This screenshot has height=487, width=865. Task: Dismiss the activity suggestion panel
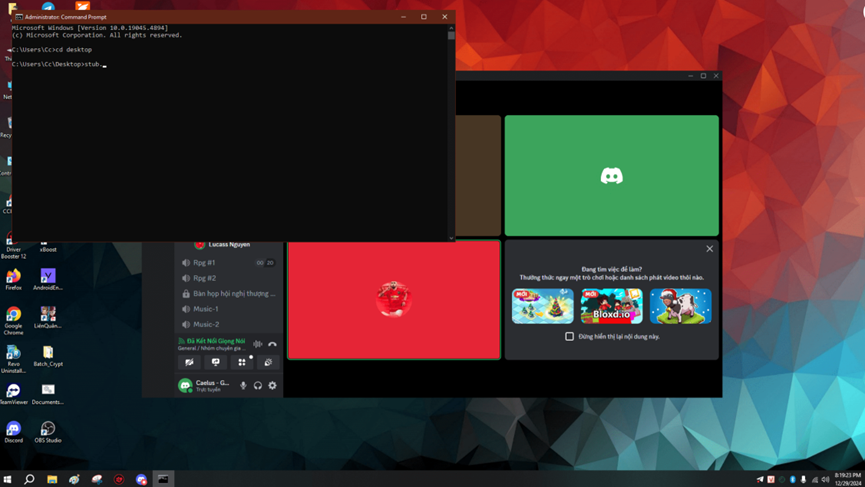(x=710, y=249)
